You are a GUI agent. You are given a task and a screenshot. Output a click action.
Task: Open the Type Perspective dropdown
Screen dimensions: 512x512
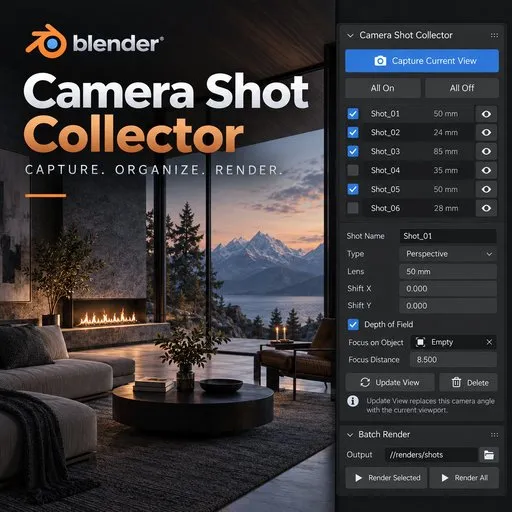coord(448,254)
